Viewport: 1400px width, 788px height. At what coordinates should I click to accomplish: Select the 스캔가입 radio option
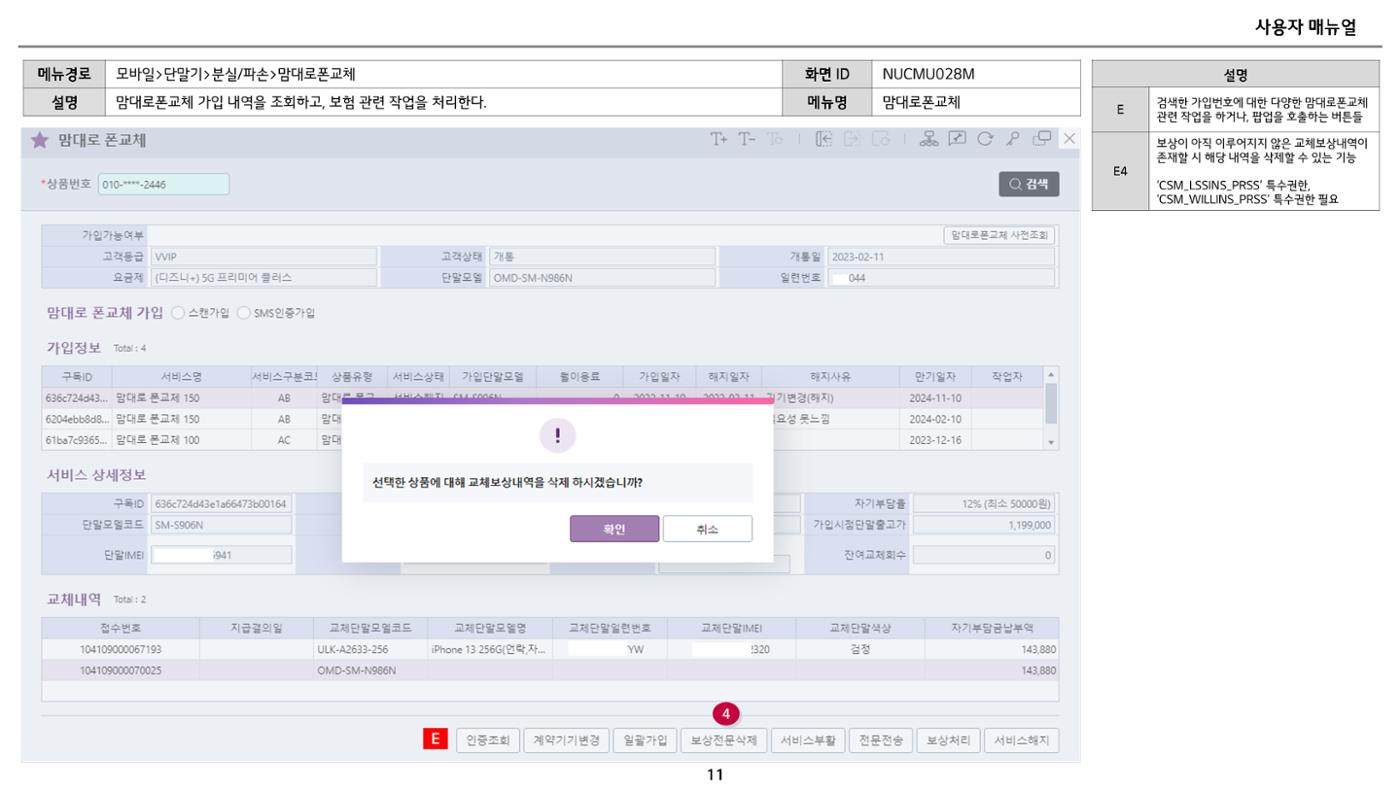[179, 313]
